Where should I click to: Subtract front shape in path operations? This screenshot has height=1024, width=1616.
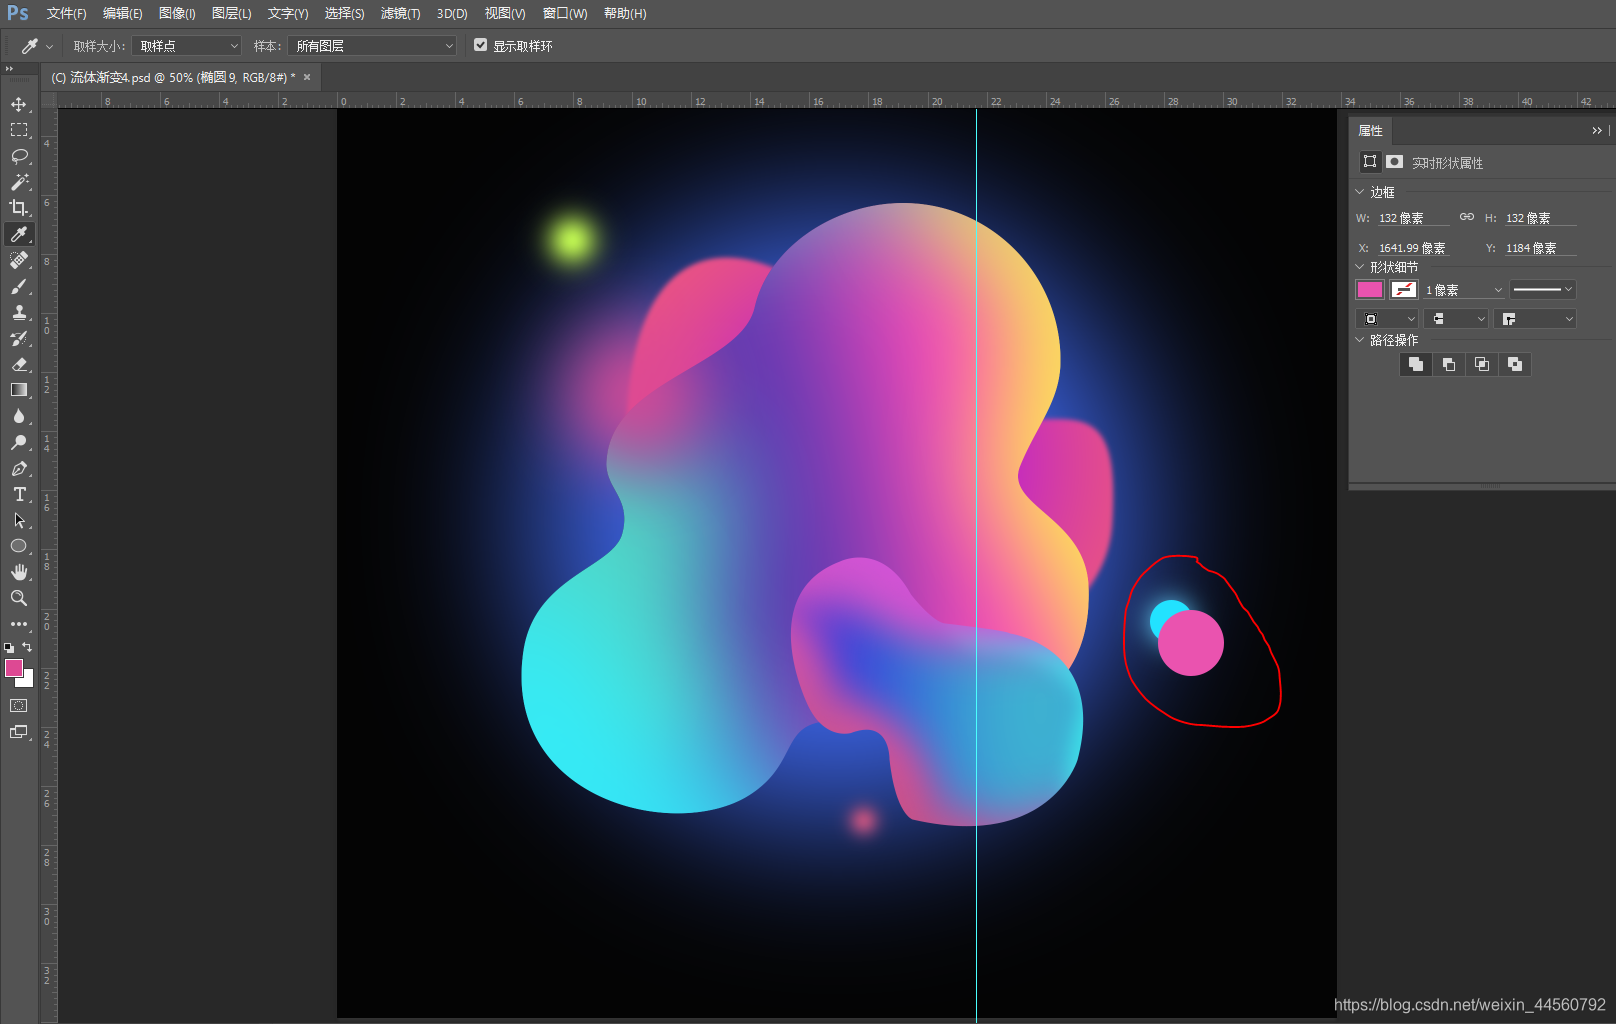1448,364
